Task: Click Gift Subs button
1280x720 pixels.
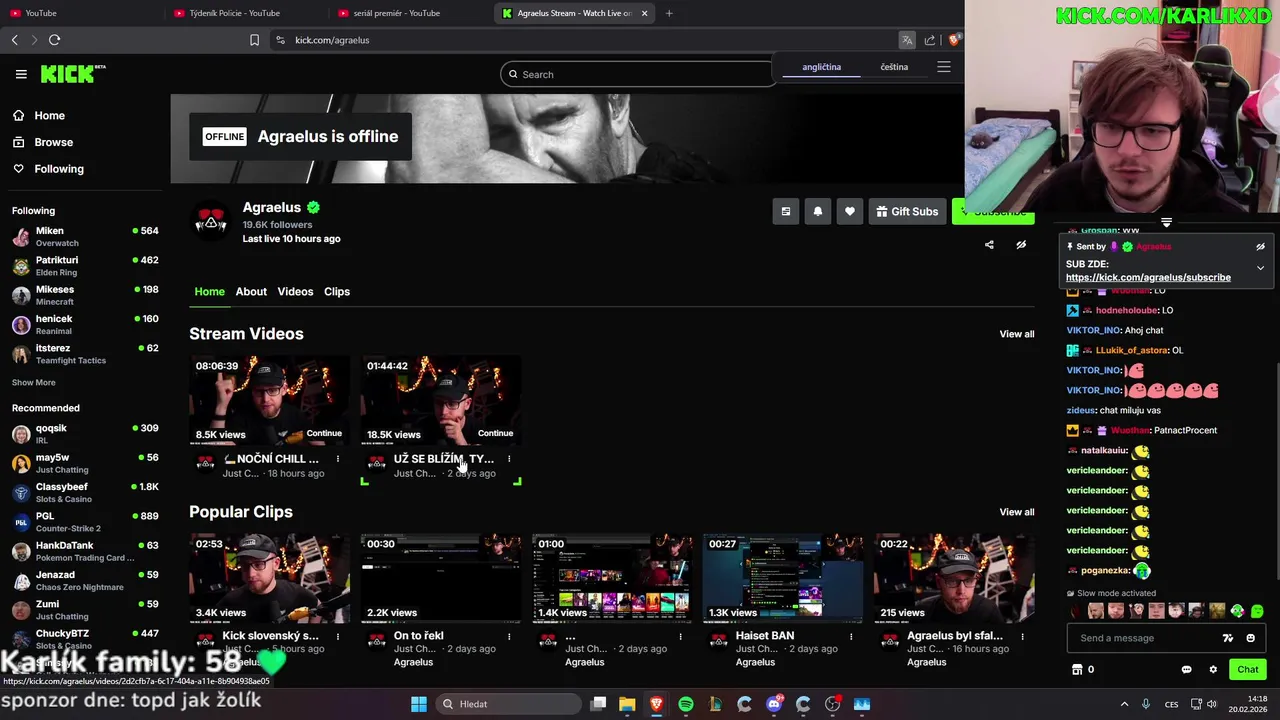Action: [907, 212]
